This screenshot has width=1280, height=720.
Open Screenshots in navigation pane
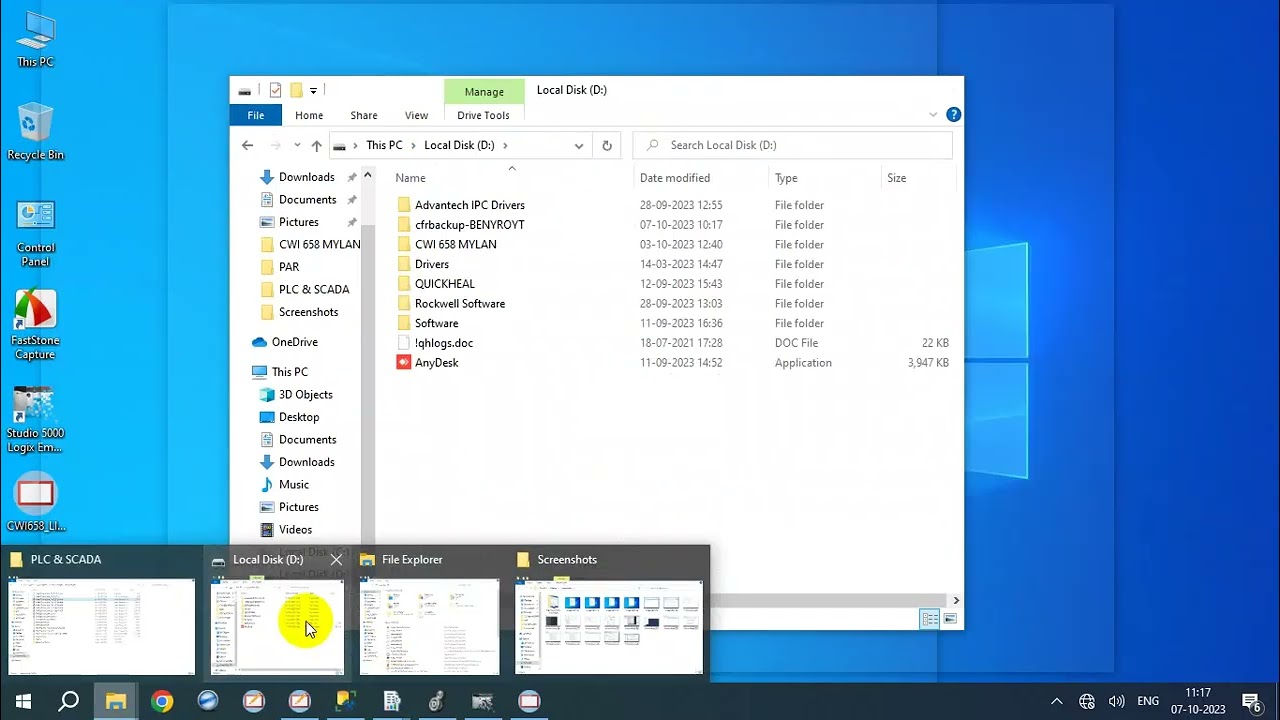point(308,312)
